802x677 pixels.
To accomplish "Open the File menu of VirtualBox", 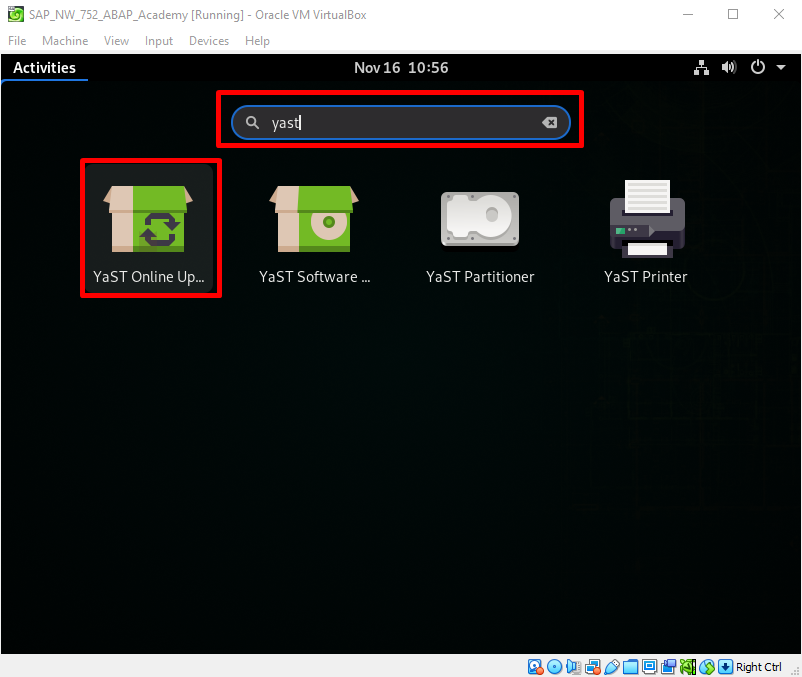I will pos(17,41).
